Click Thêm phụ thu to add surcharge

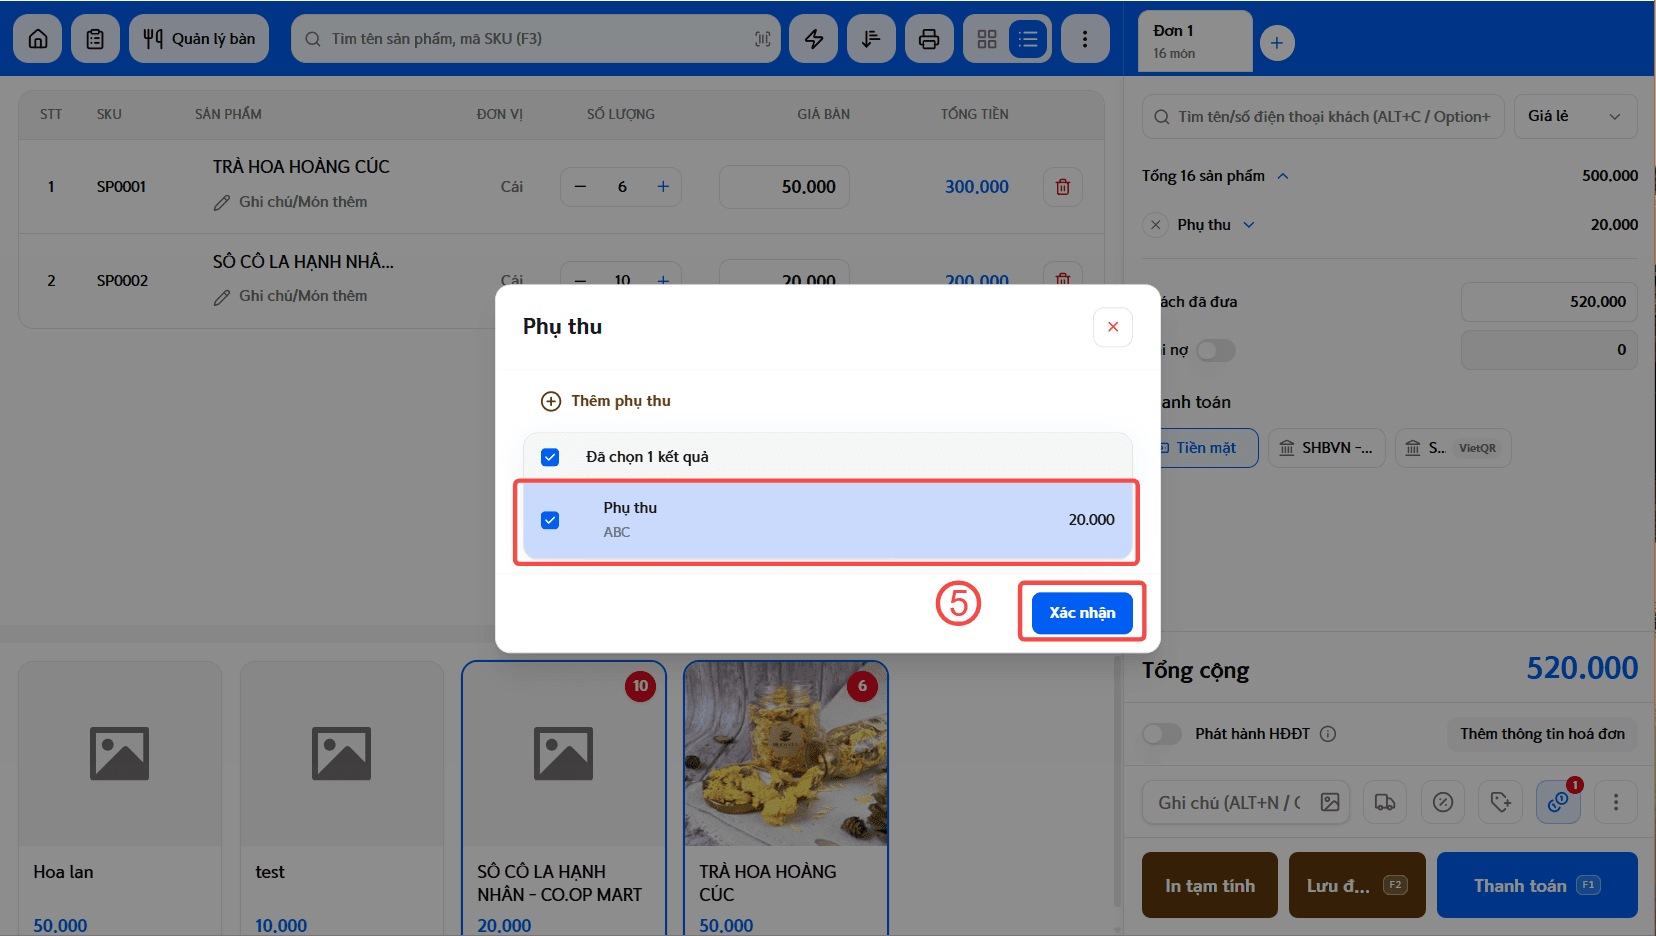606,401
